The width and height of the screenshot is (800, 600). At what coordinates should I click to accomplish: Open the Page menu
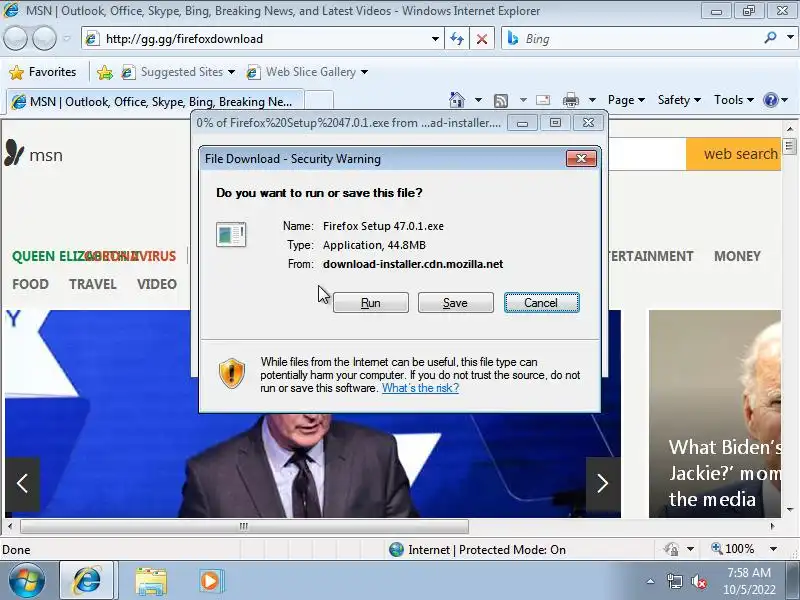[626, 100]
